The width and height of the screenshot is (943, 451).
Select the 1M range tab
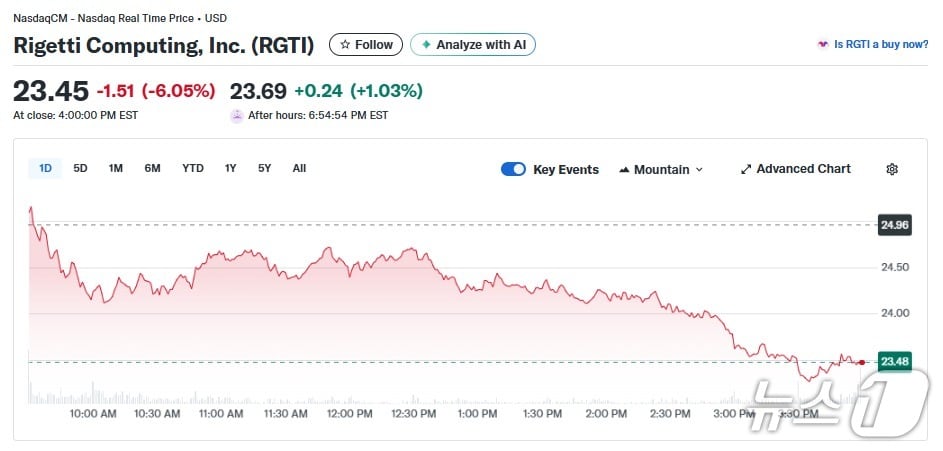[116, 168]
